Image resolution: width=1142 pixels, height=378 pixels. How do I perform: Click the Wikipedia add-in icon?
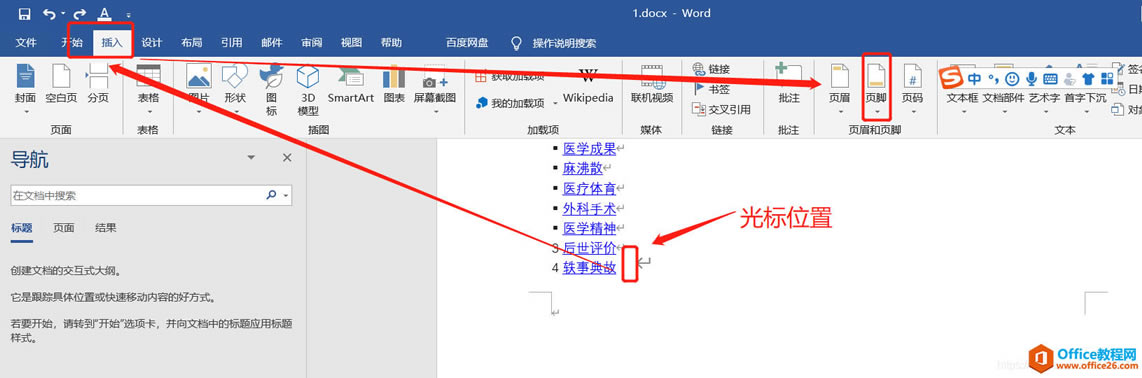tap(588, 76)
